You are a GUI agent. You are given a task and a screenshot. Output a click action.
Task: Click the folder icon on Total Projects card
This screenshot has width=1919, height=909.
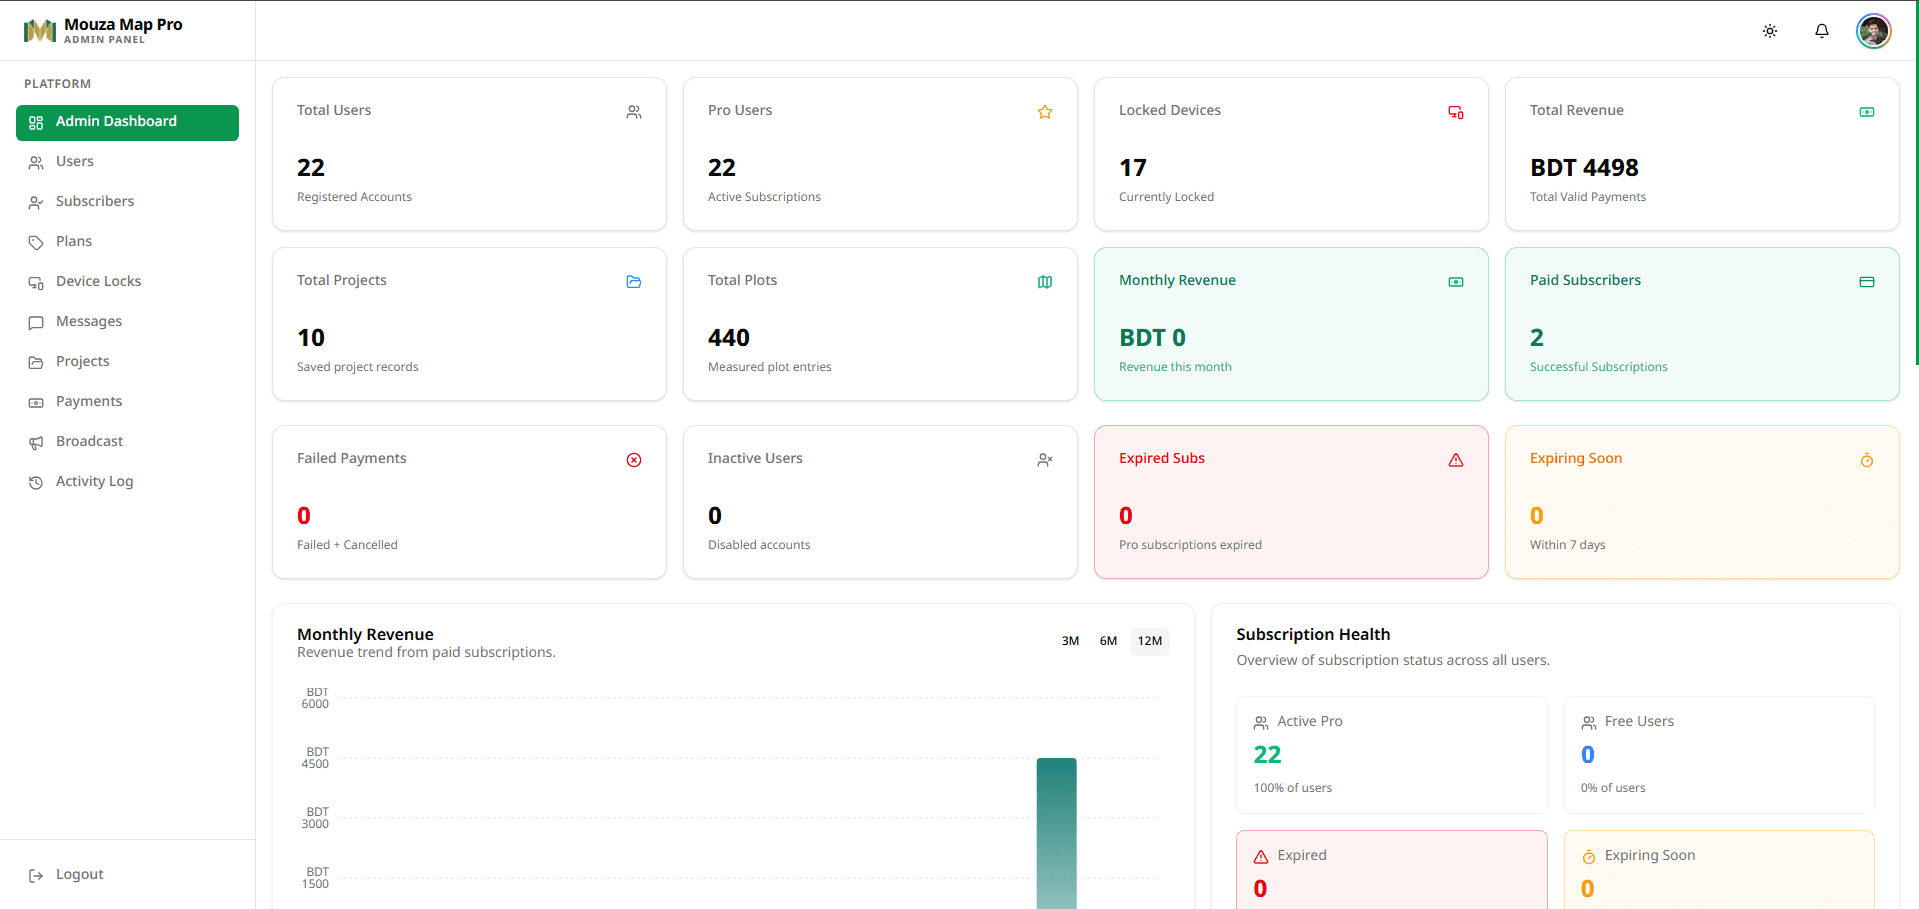click(x=634, y=282)
